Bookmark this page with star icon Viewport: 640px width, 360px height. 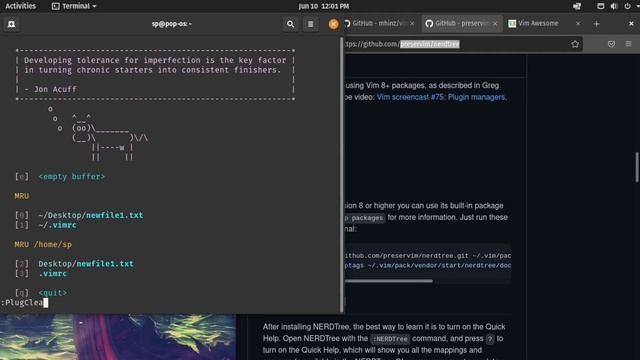coord(575,44)
